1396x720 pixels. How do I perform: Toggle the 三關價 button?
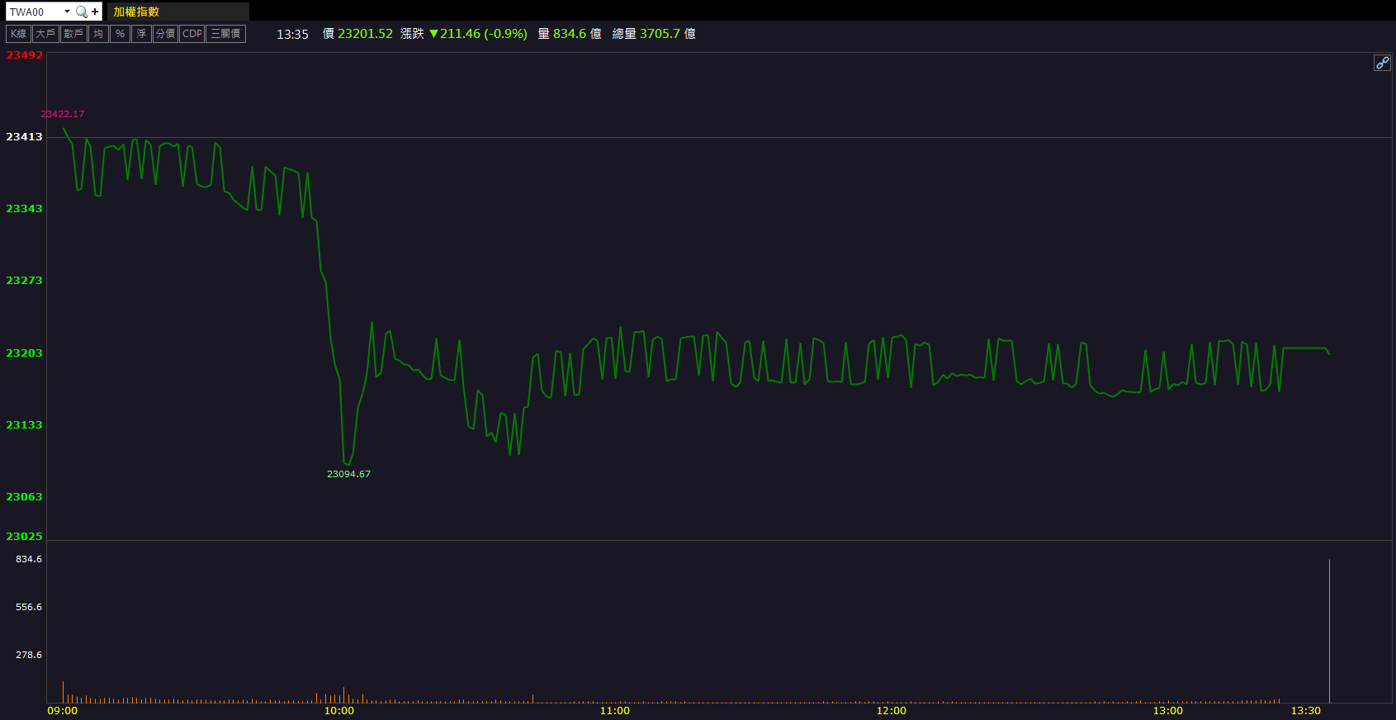pyautogui.click(x=226, y=34)
